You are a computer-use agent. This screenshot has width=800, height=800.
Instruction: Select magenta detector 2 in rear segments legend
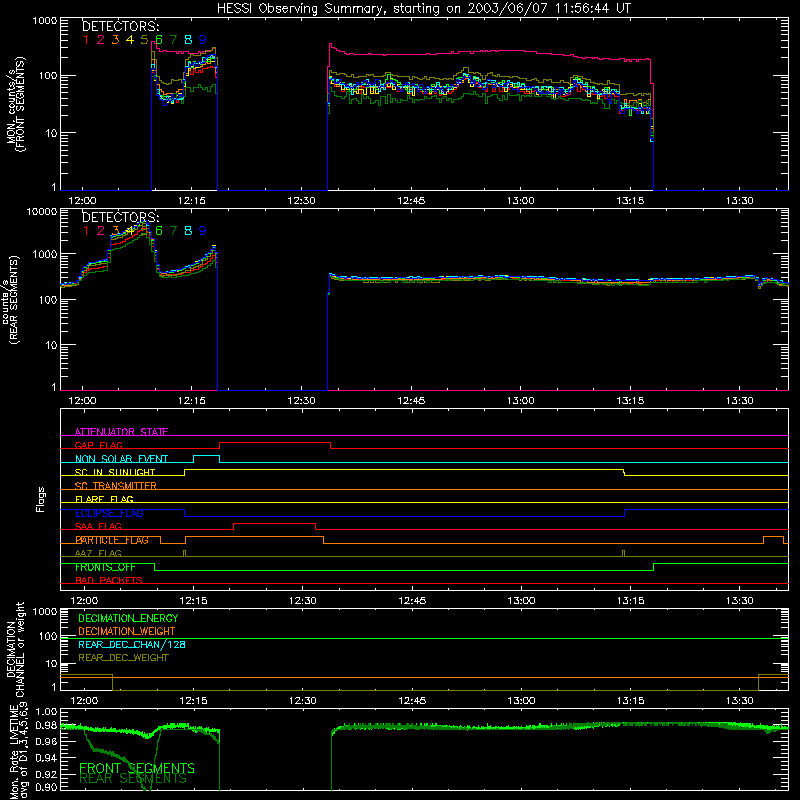[x=101, y=231]
